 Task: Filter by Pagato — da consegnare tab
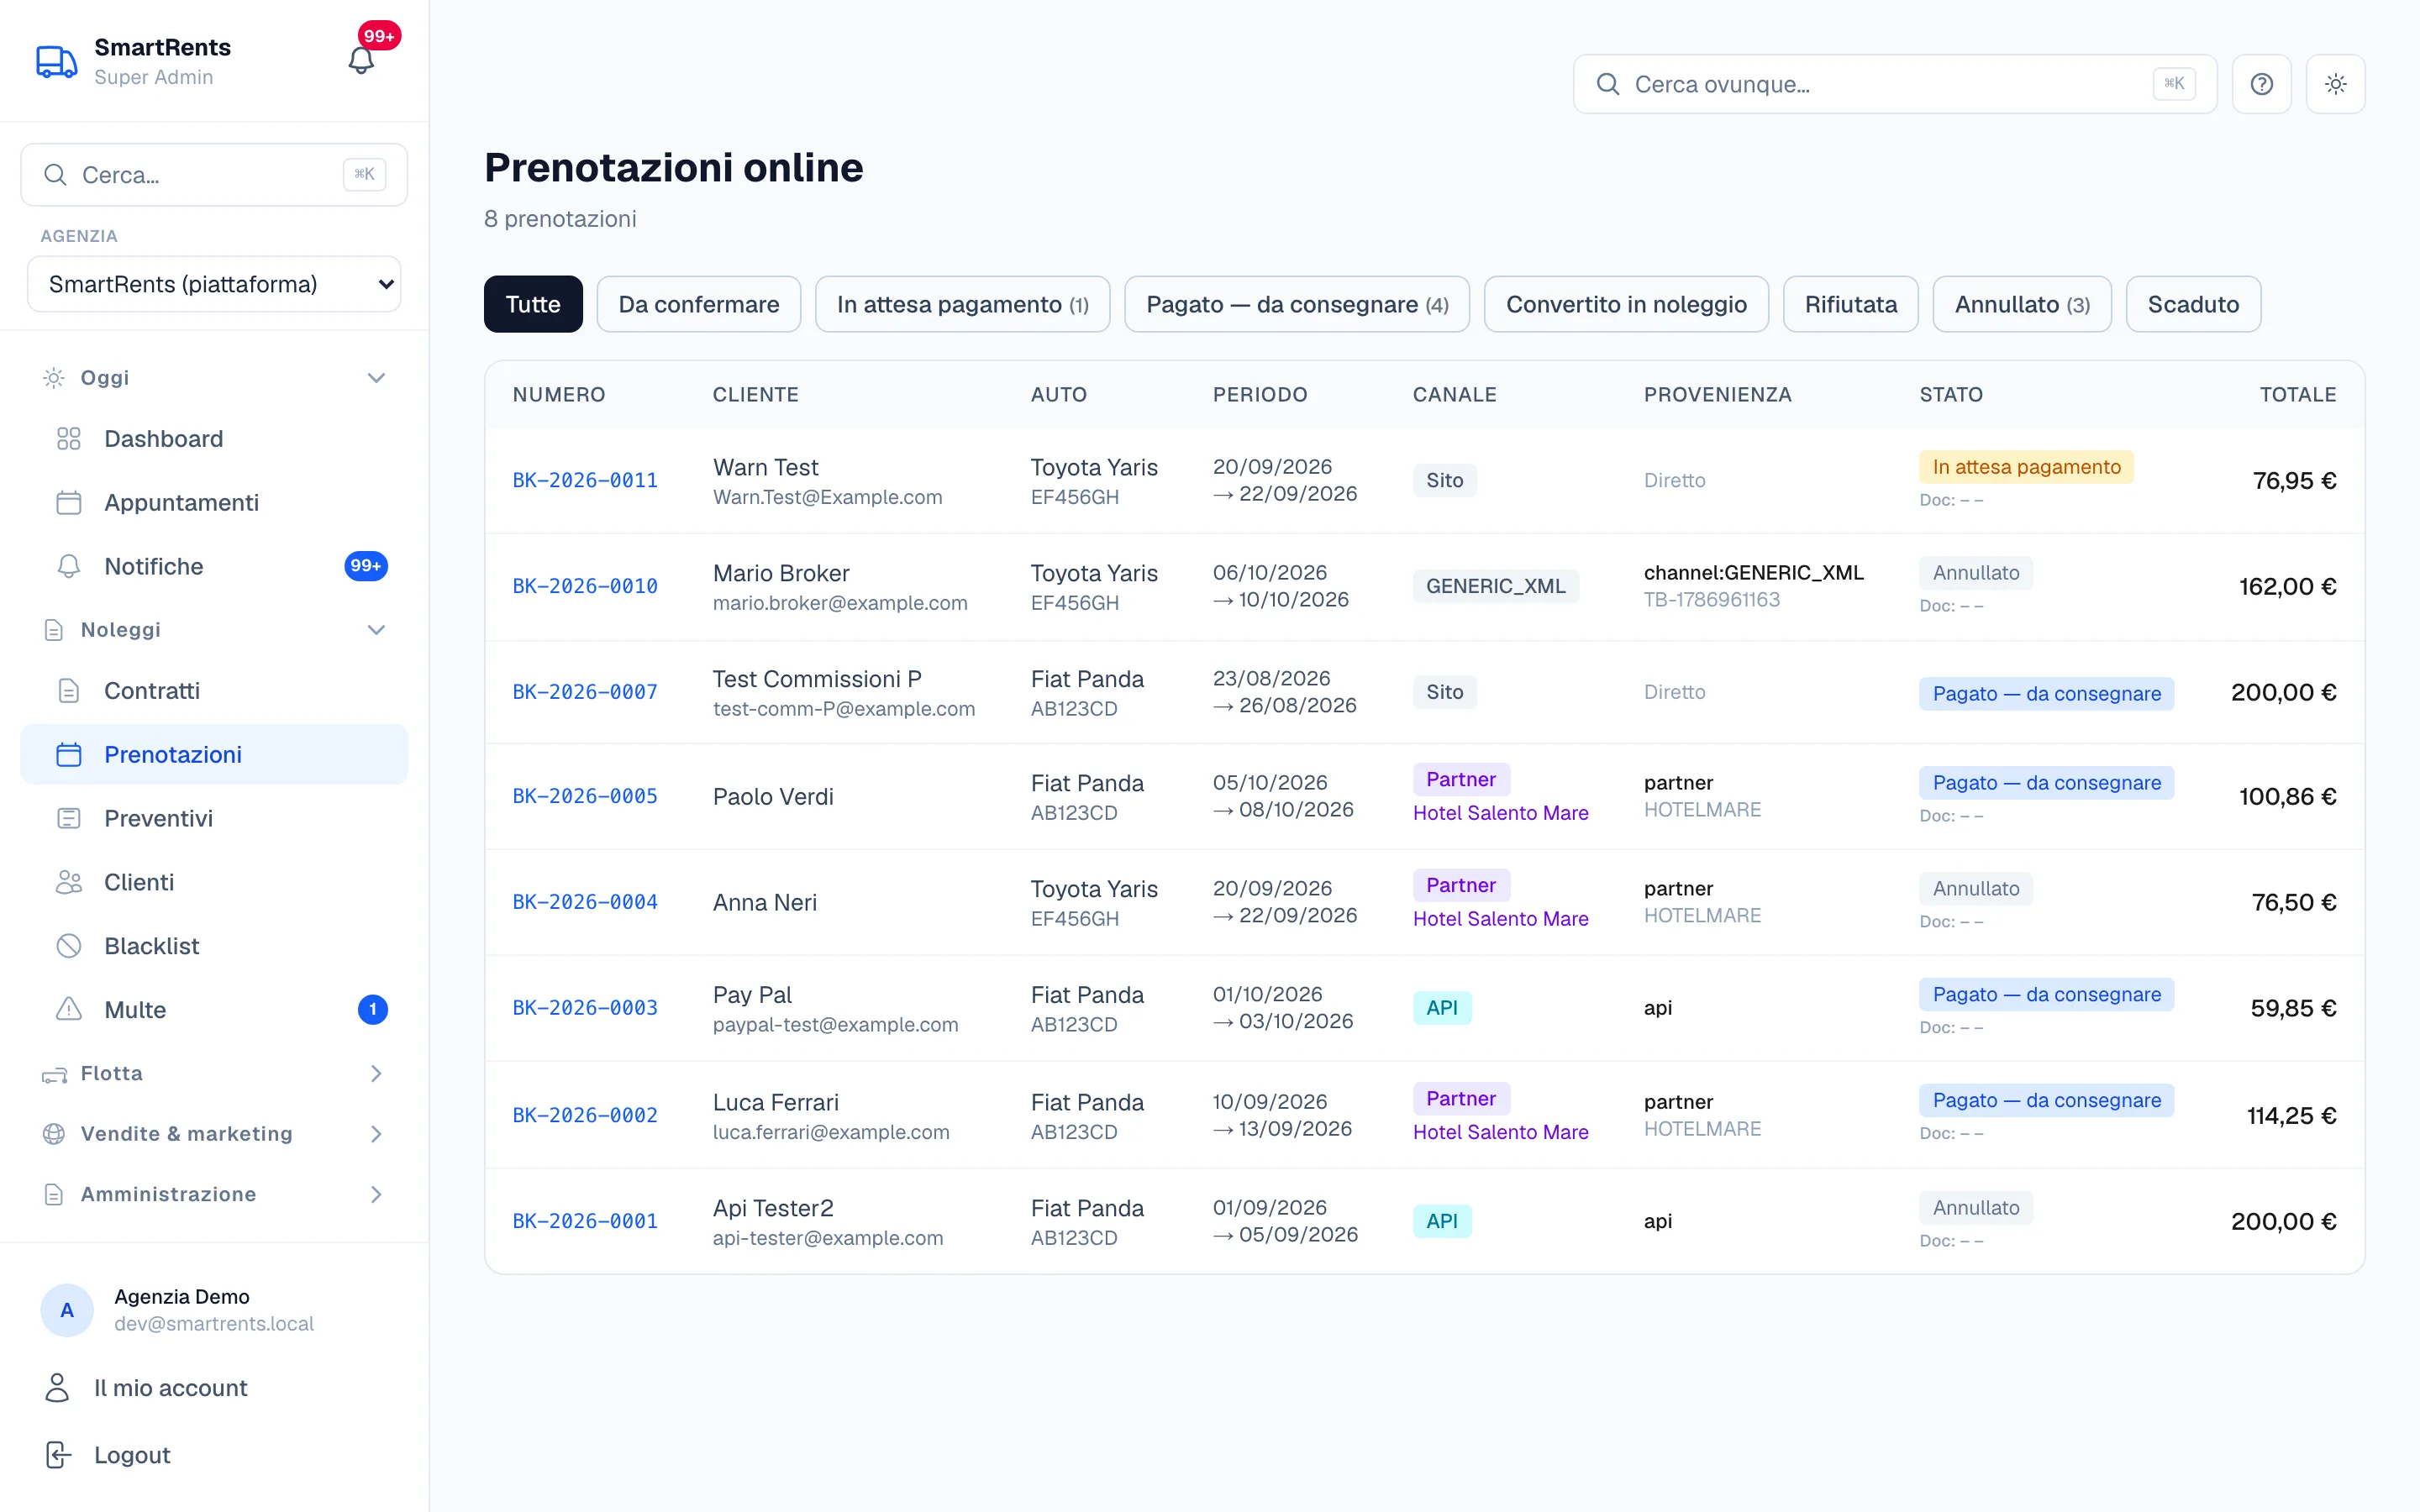pyautogui.click(x=1297, y=304)
